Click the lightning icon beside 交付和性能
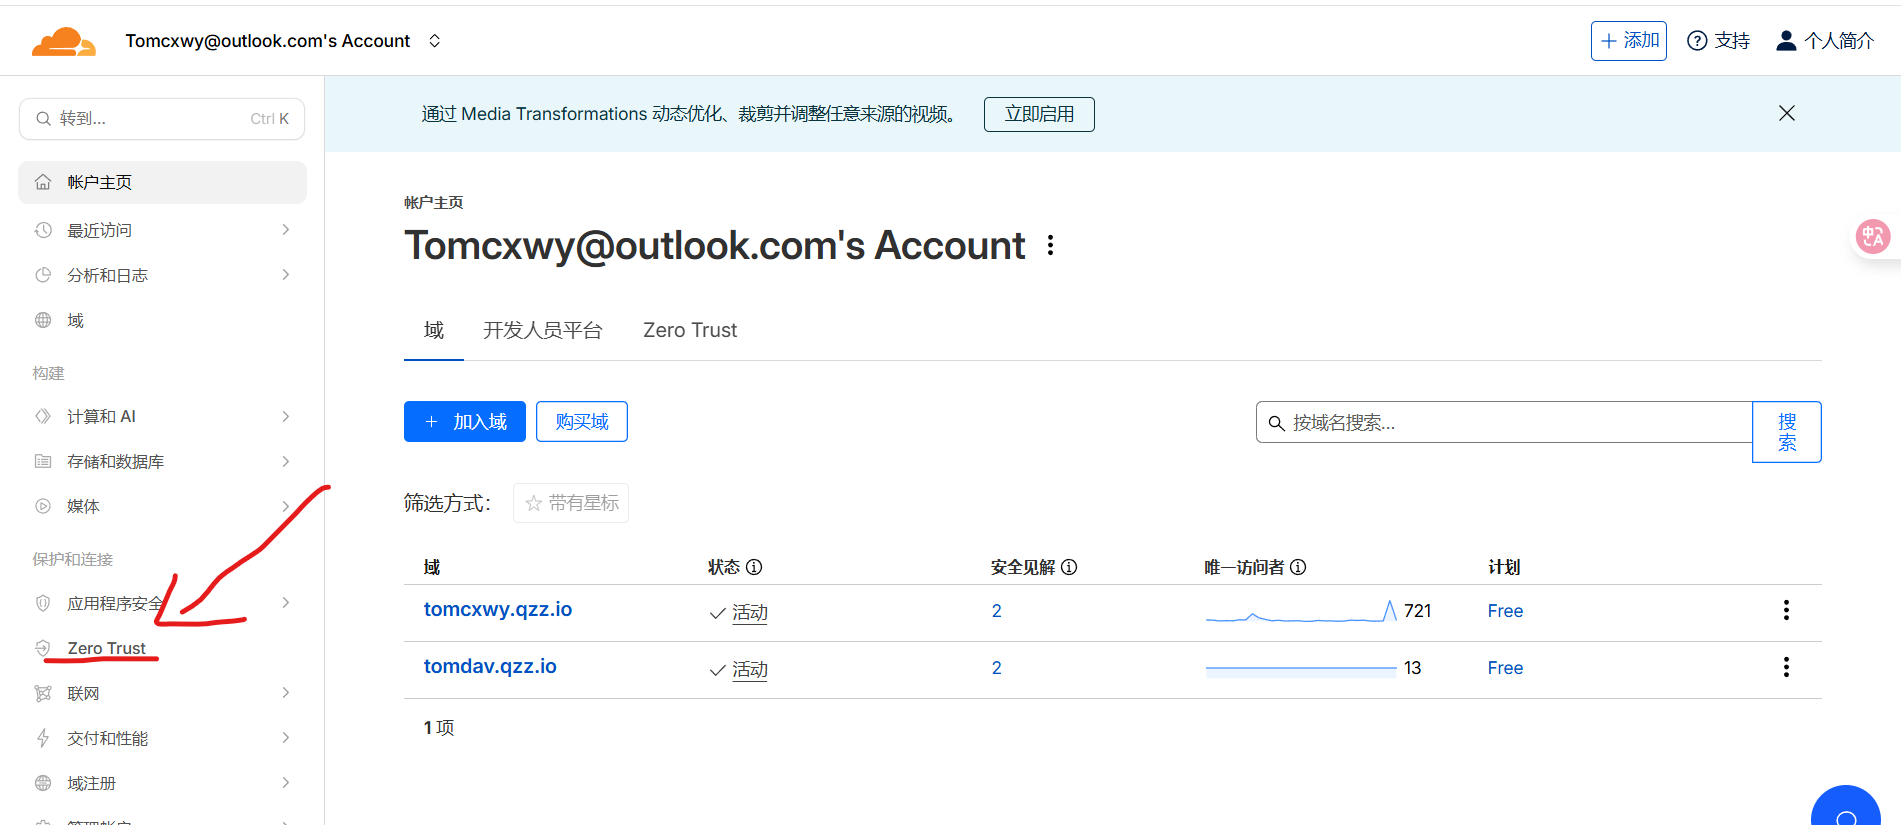 (43, 738)
